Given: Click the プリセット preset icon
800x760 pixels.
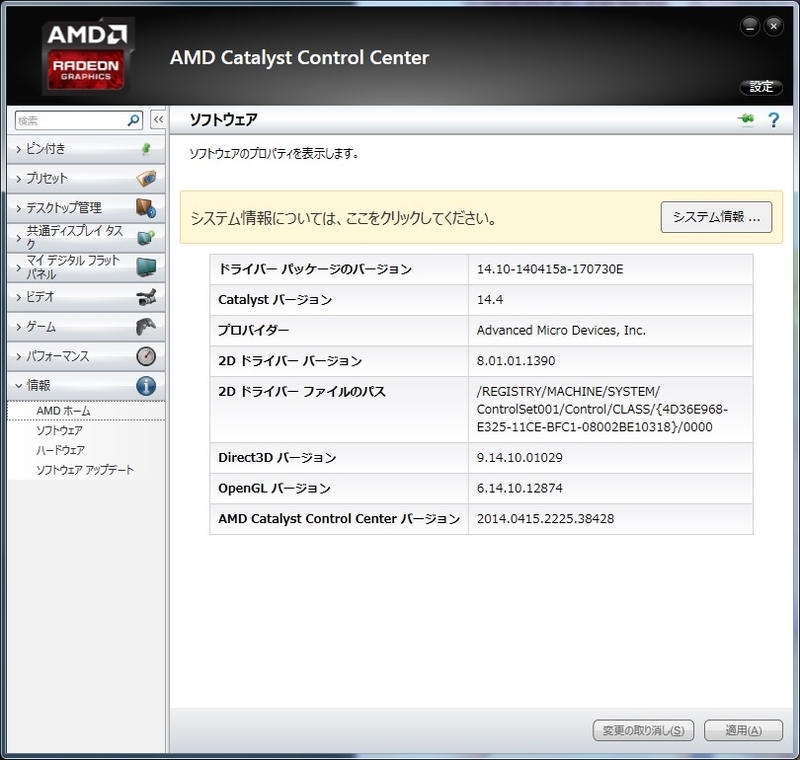Looking at the screenshot, I should (146, 179).
